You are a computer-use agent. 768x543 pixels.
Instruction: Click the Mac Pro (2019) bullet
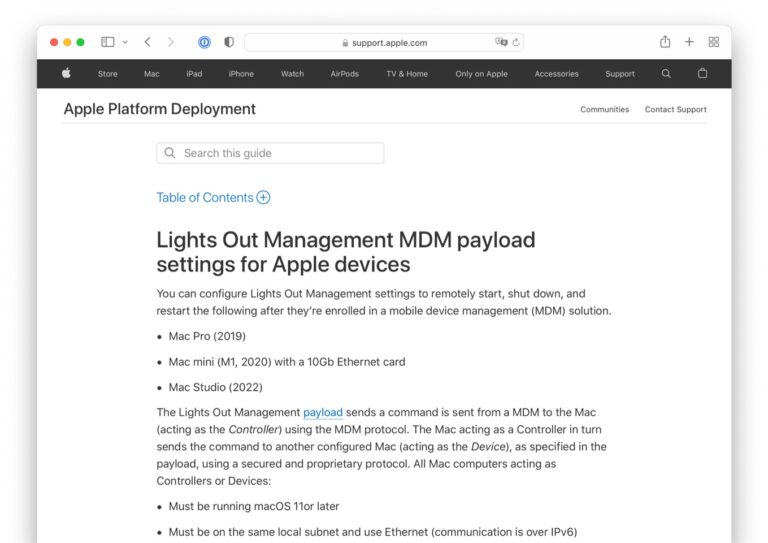[207, 336]
